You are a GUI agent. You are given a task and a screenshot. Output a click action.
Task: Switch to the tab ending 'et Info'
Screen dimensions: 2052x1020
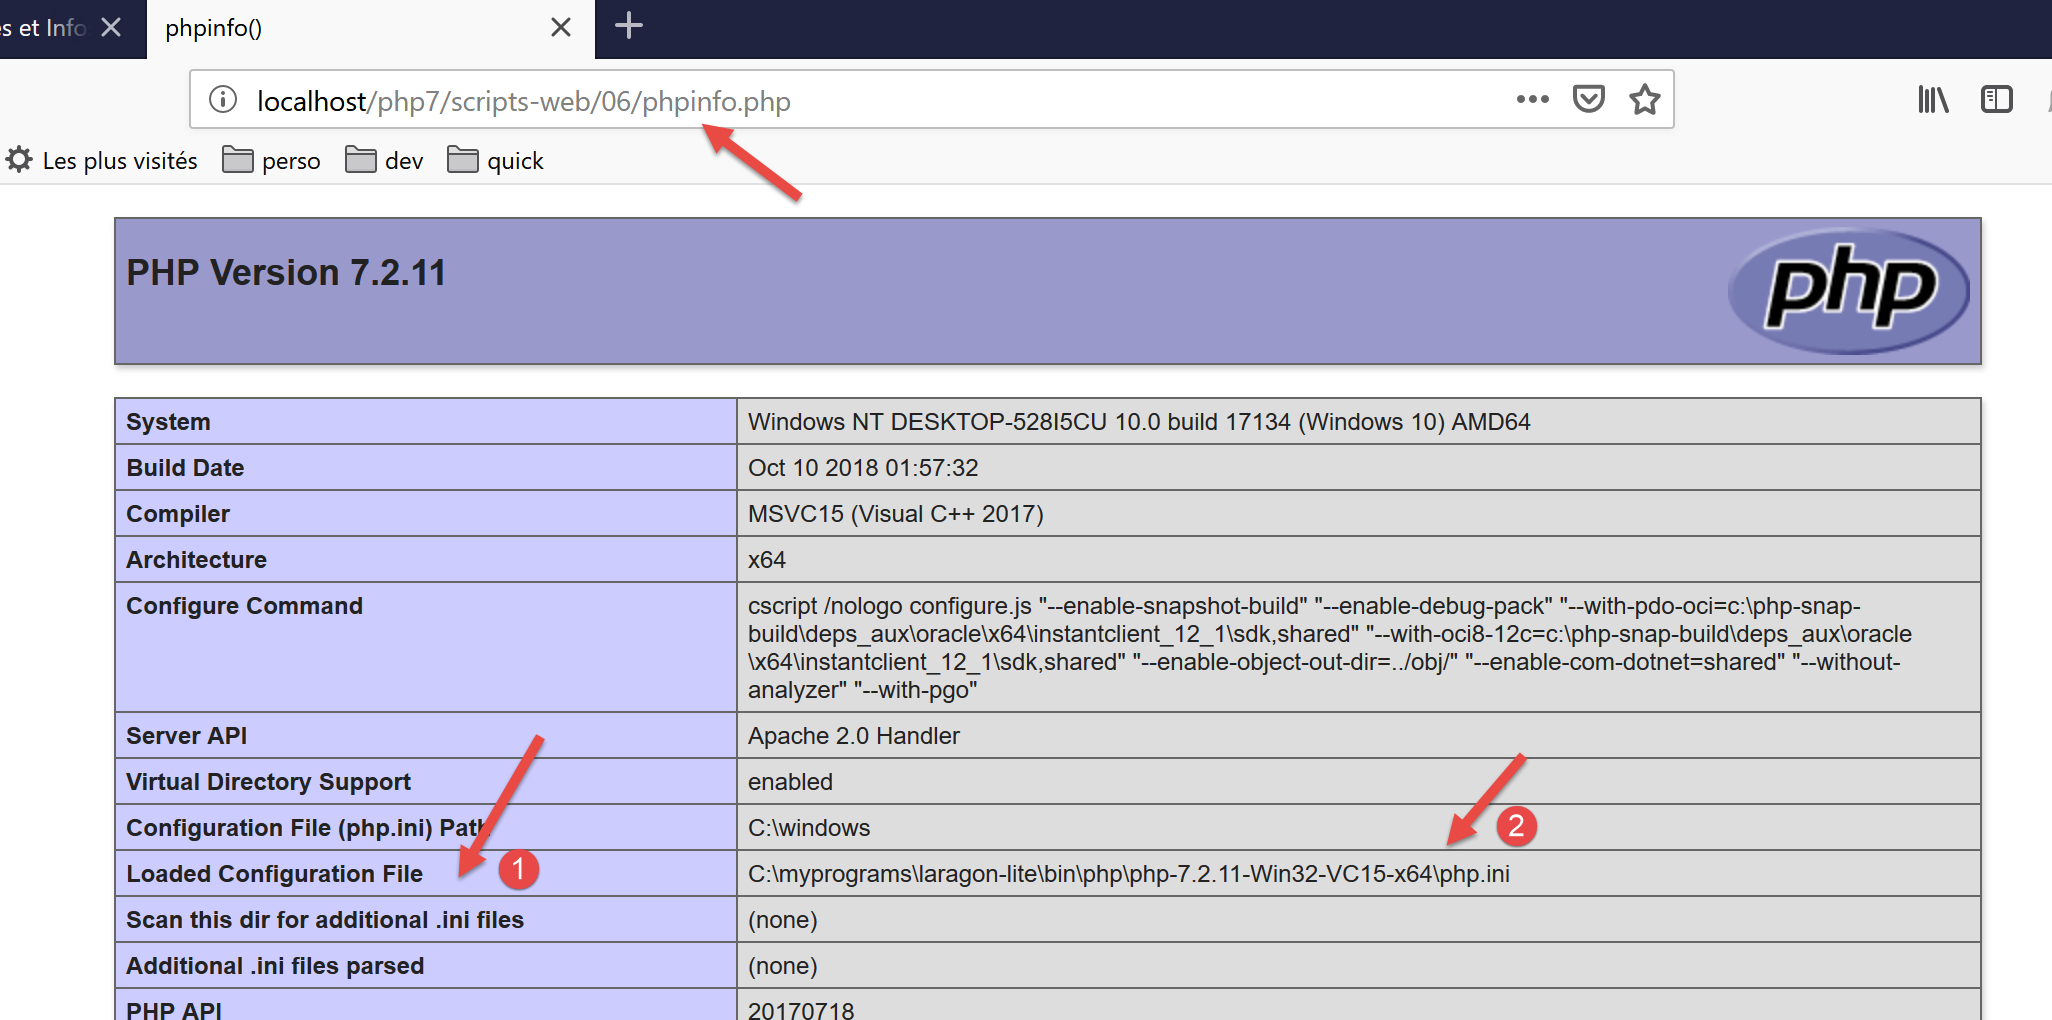pyautogui.click(x=45, y=28)
